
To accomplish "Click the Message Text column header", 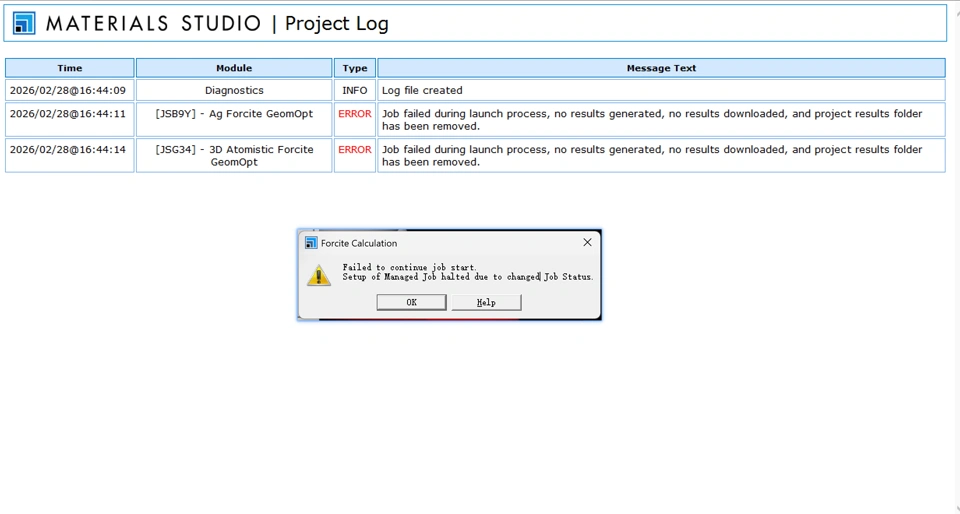I will [x=661, y=68].
